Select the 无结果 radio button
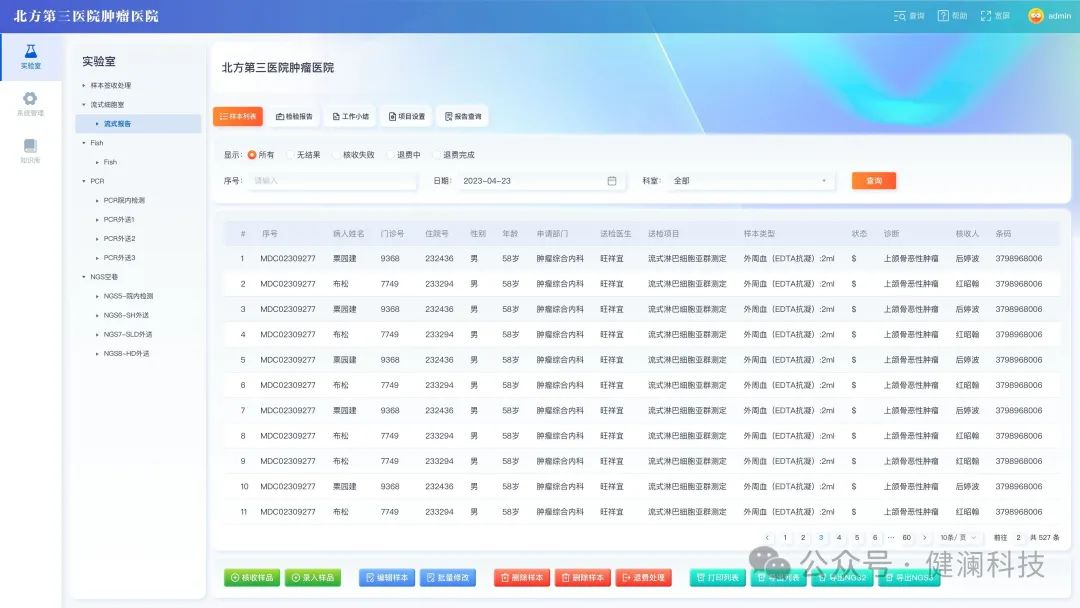The width and height of the screenshot is (1080, 608). pos(291,155)
